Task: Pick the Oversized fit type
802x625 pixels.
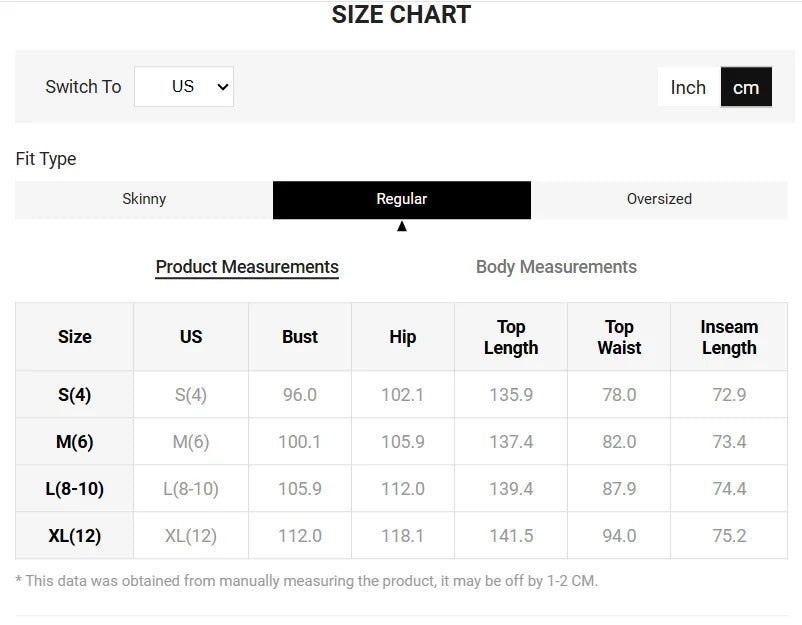Action: point(659,199)
